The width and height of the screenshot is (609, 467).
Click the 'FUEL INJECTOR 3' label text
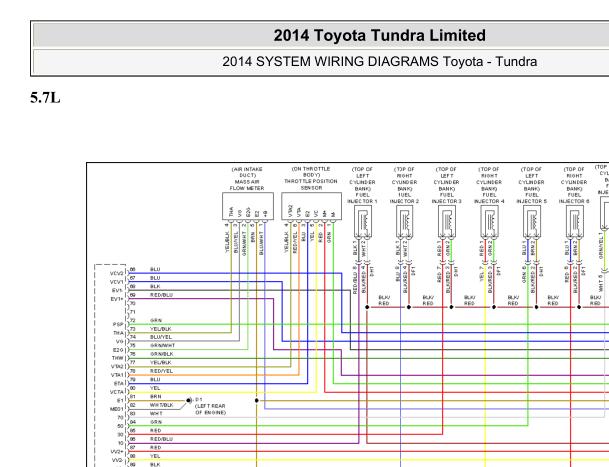point(447,198)
